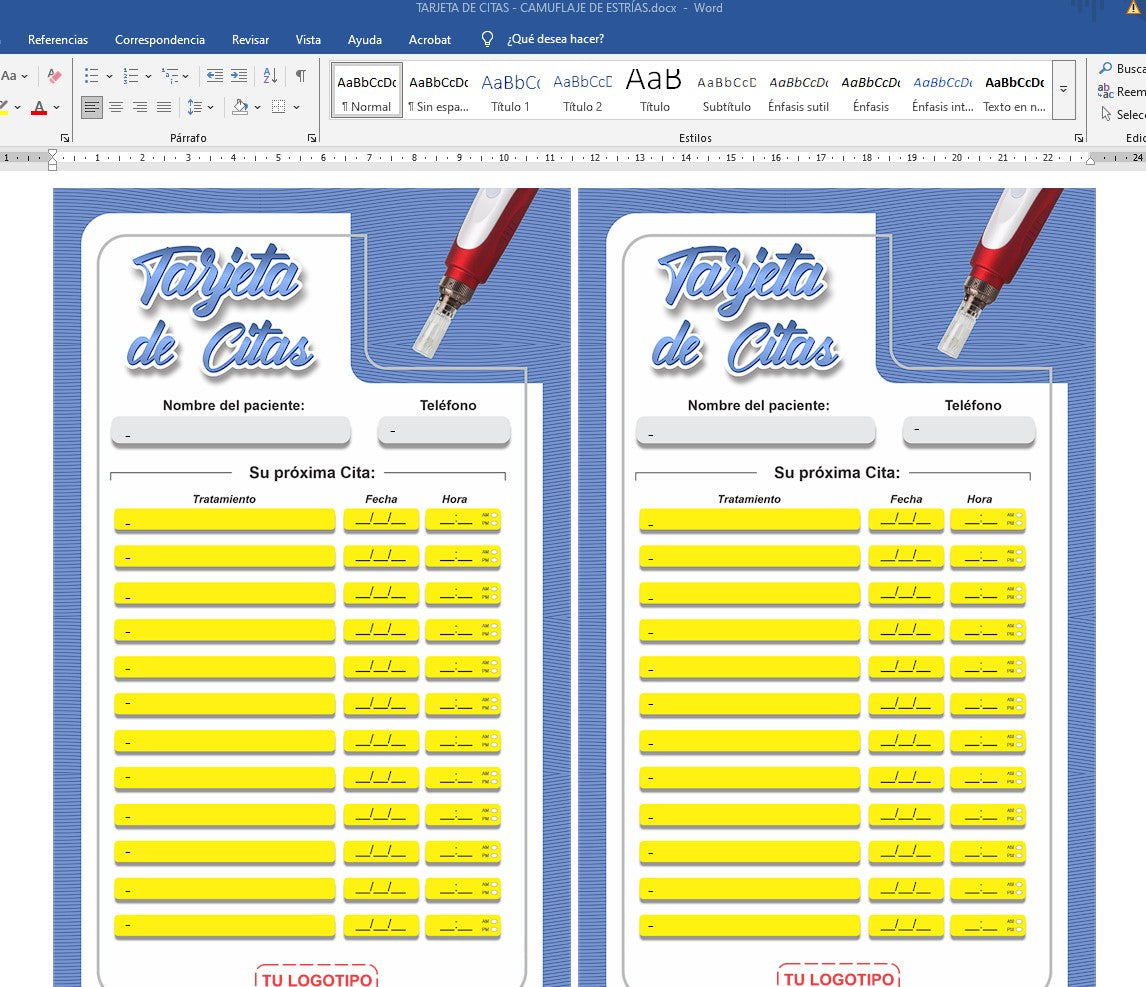Click the ¿Qué desea hacer? search box

pyautogui.click(x=554, y=40)
